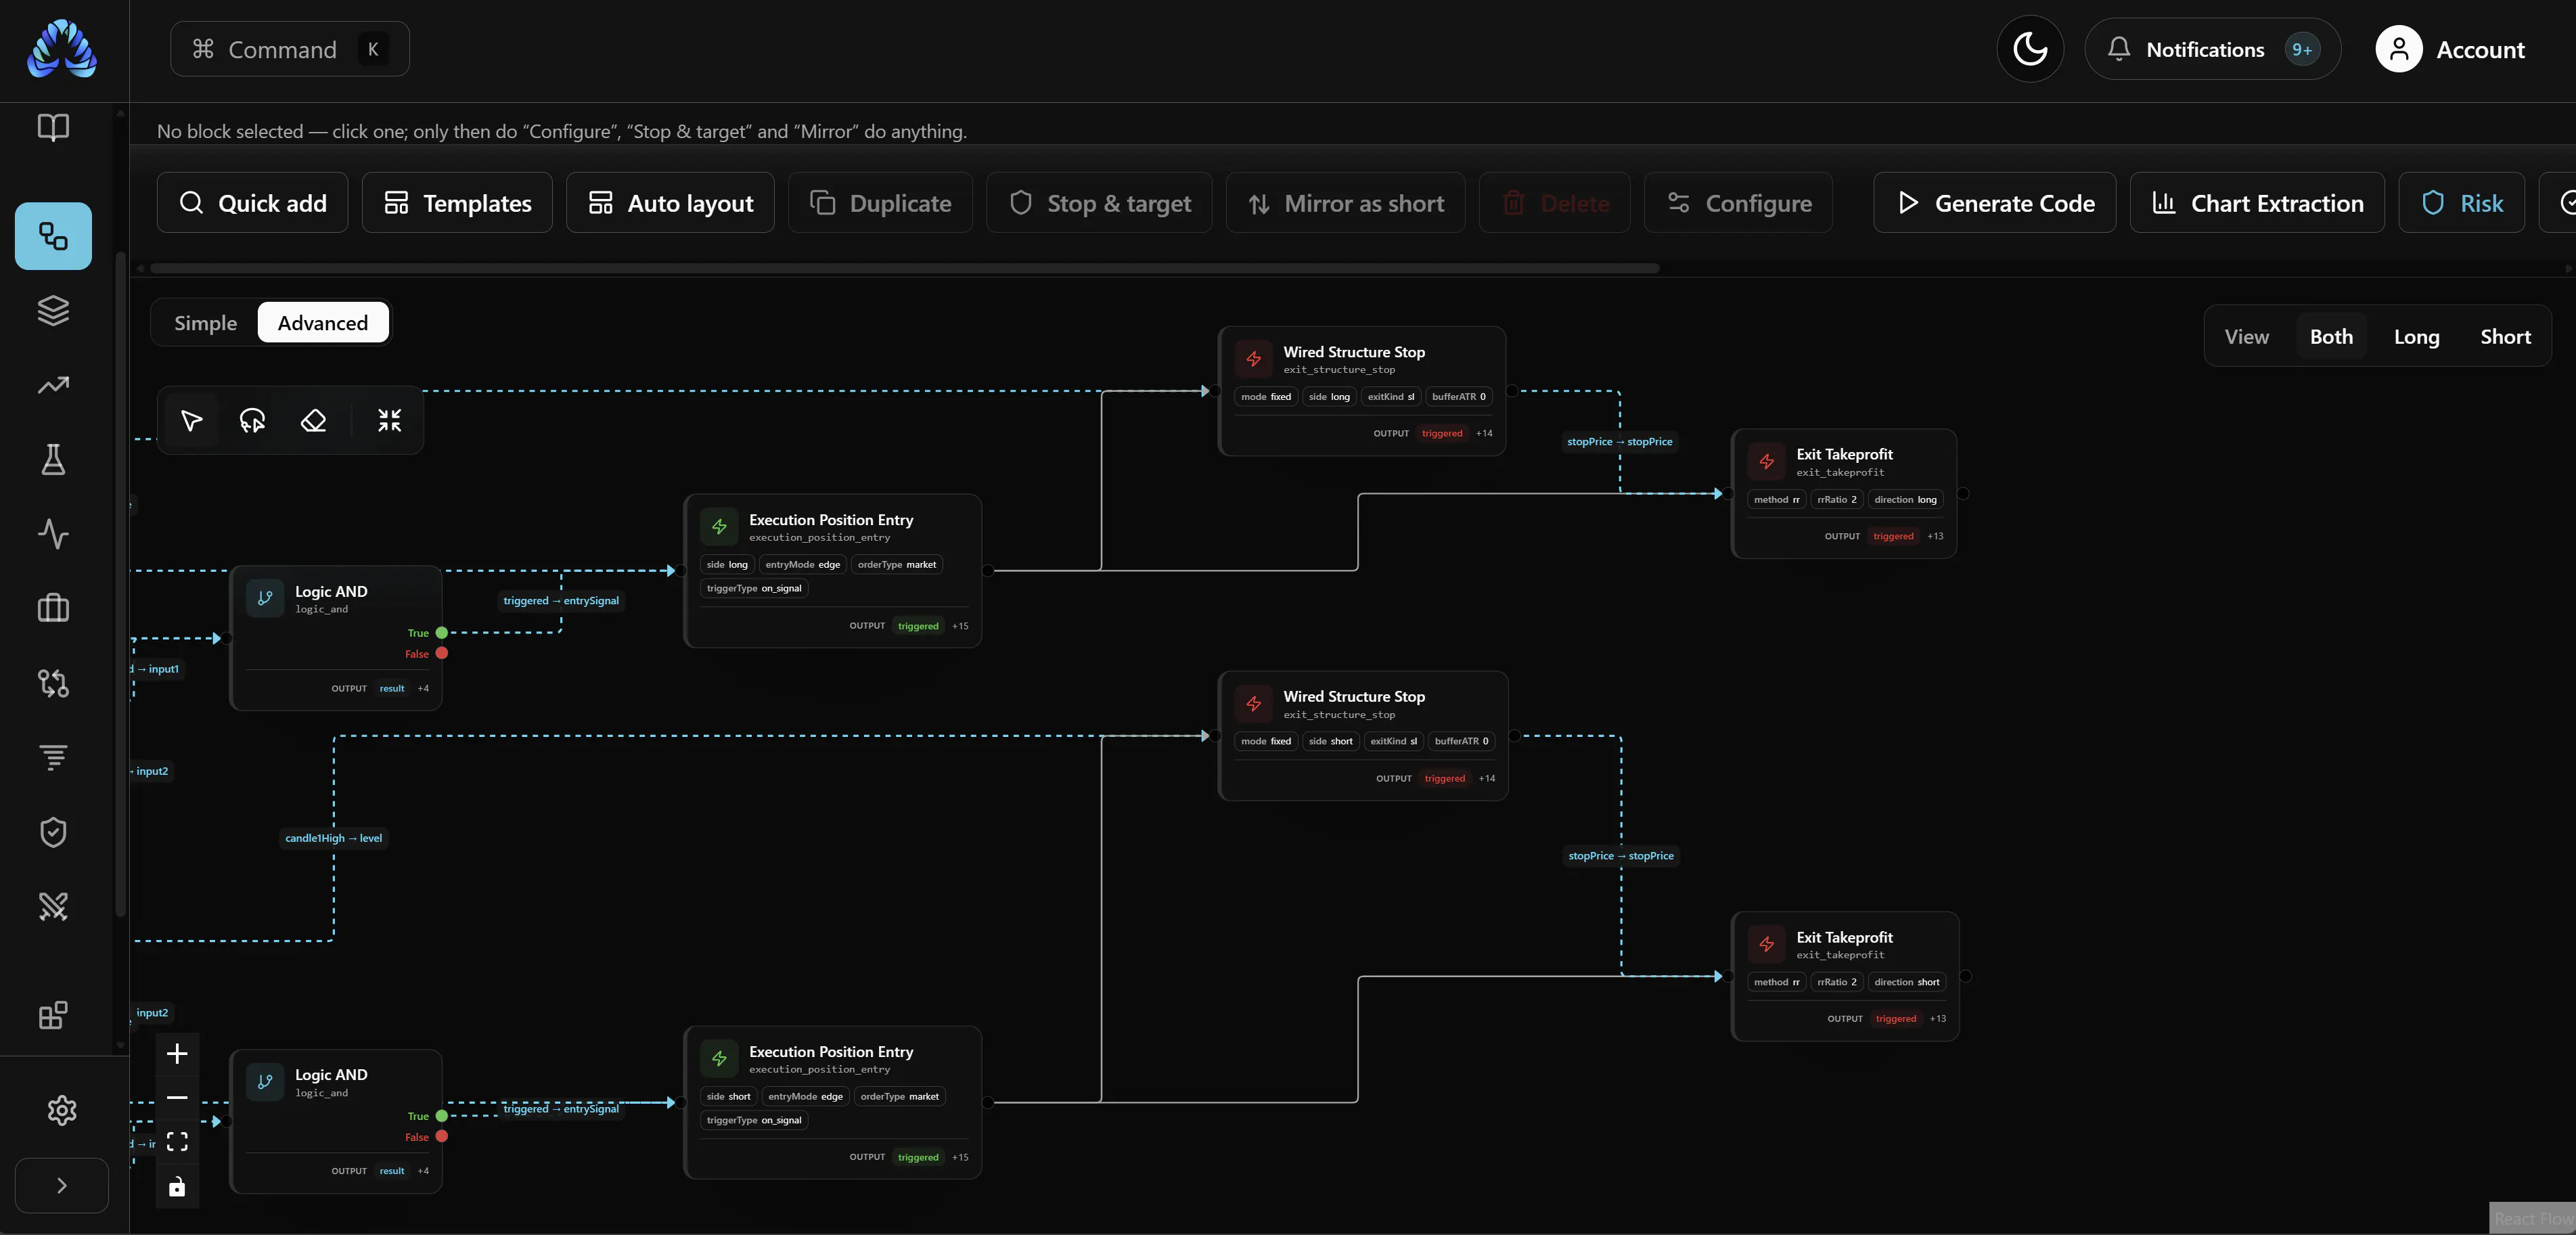Open the Notifications panel
Image resolution: width=2576 pixels, height=1235 pixels.
tap(2212, 49)
